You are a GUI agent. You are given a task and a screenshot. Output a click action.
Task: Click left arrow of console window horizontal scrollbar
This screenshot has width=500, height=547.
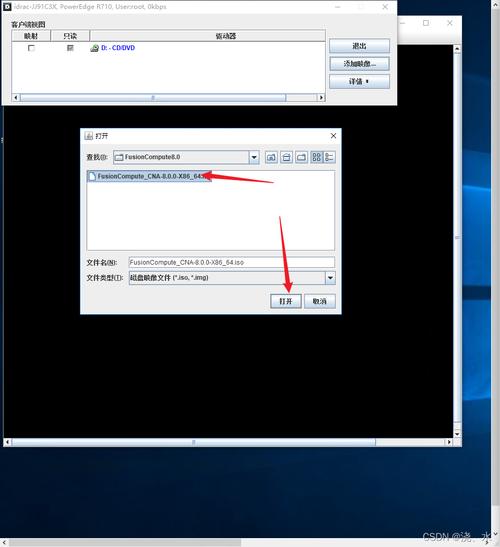7,442
